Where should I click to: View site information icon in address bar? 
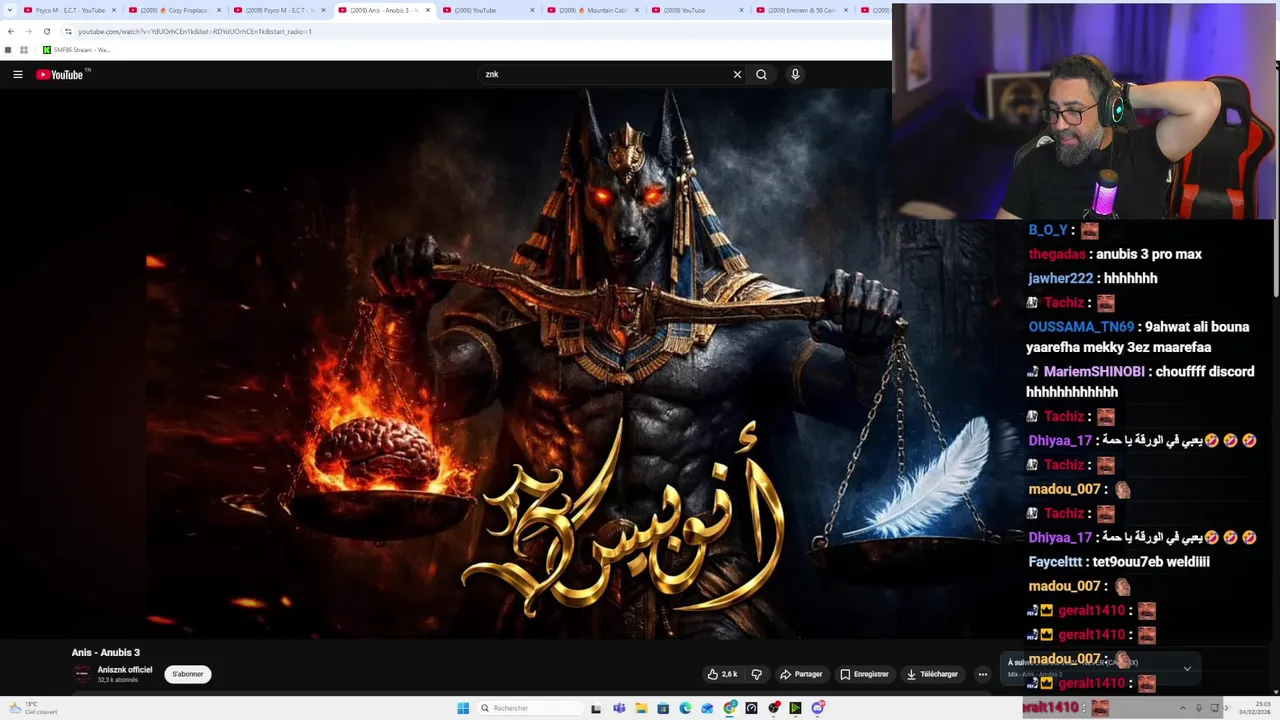[x=68, y=31]
